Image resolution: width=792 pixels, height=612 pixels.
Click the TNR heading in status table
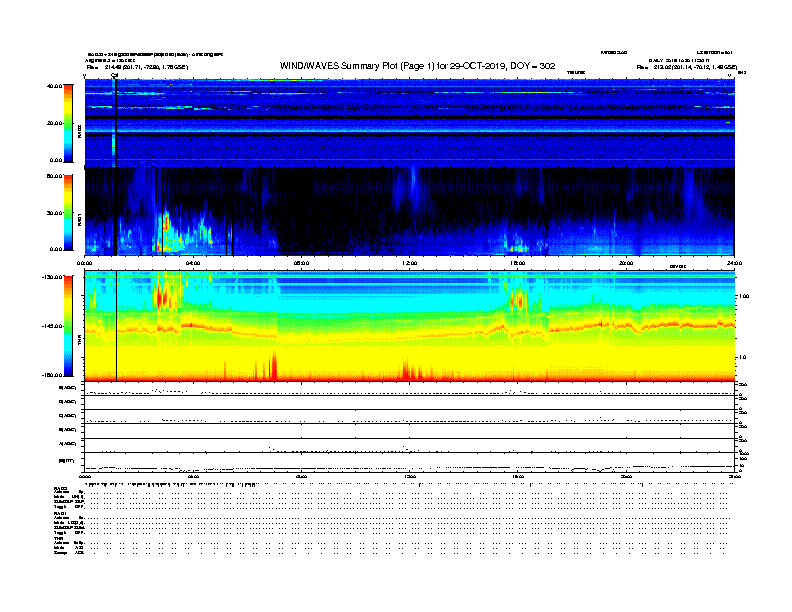pyautogui.click(x=58, y=539)
